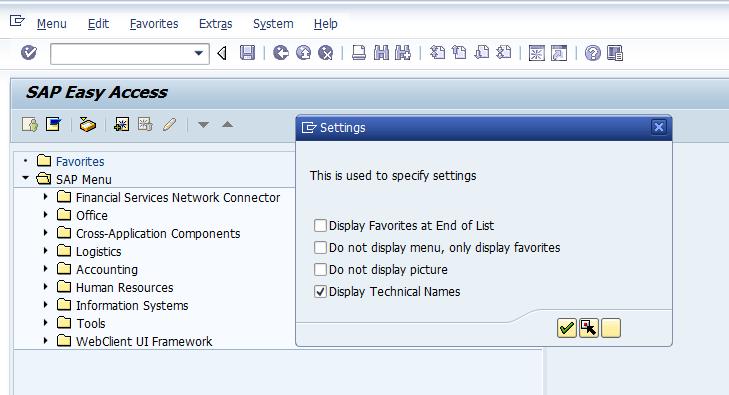729x395 pixels.
Task: Expand the Accounting folder
Action: point(46,269)
